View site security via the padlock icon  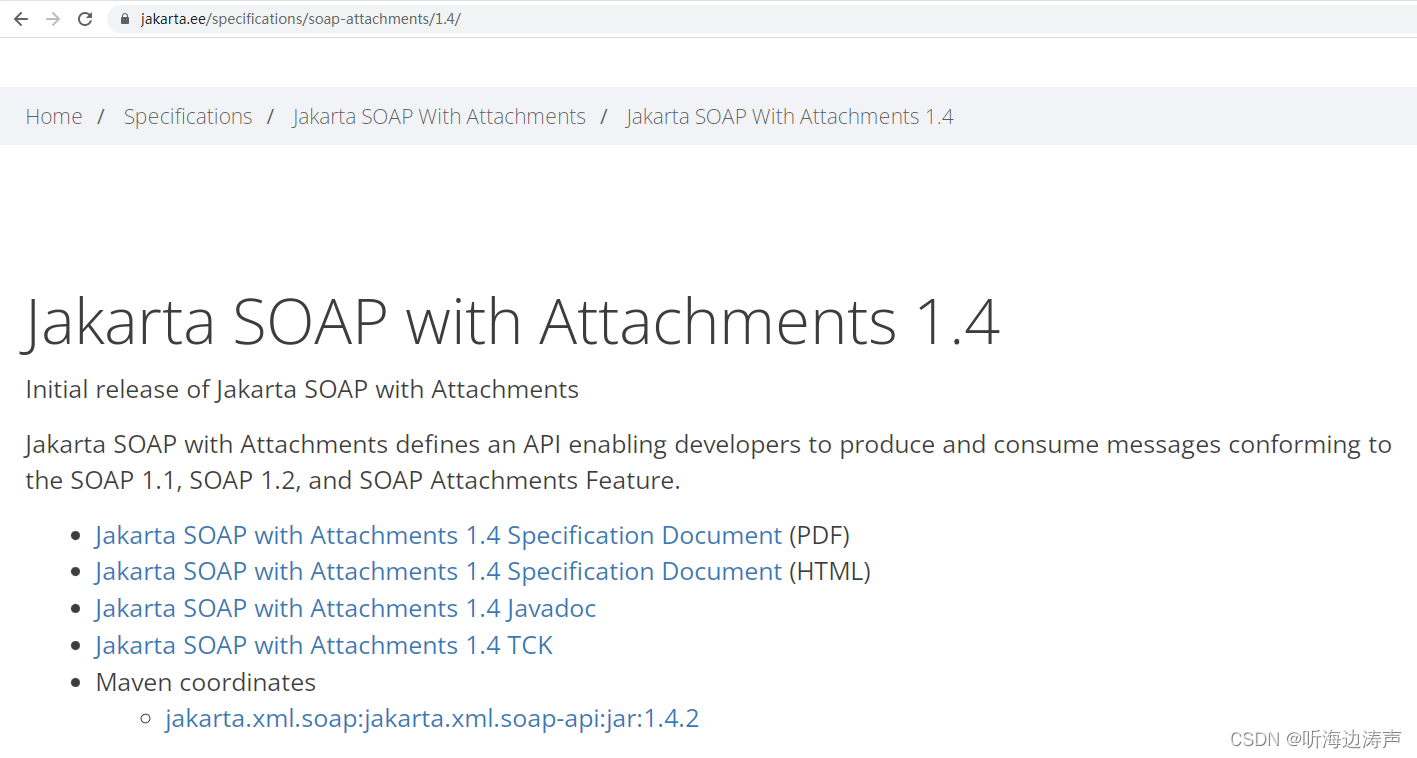click(125, 19)
